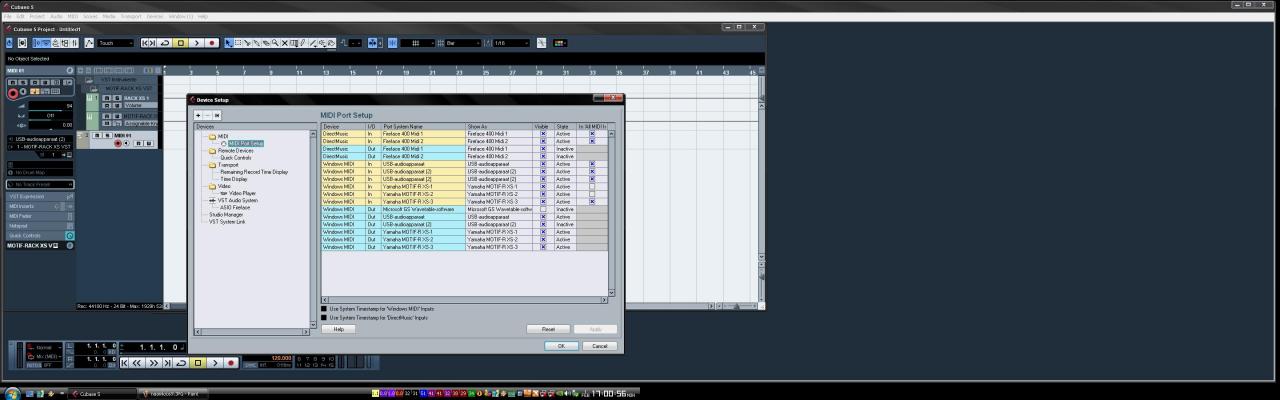Open the color picker icon in toolbar
Image resolution: width=1280 pixels, height=400 pixels.
click(560, 43)
